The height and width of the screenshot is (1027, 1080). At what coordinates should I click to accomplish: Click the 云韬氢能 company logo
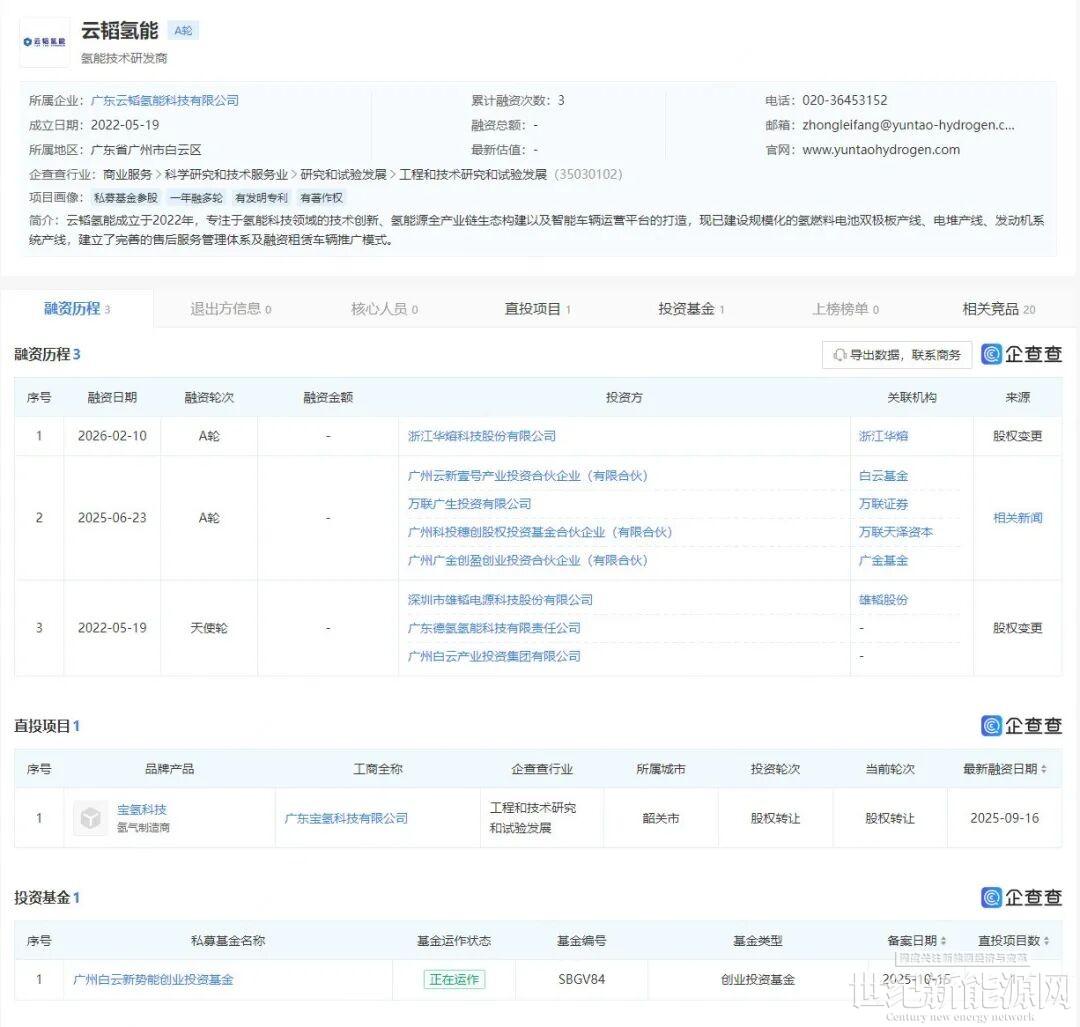45,42
